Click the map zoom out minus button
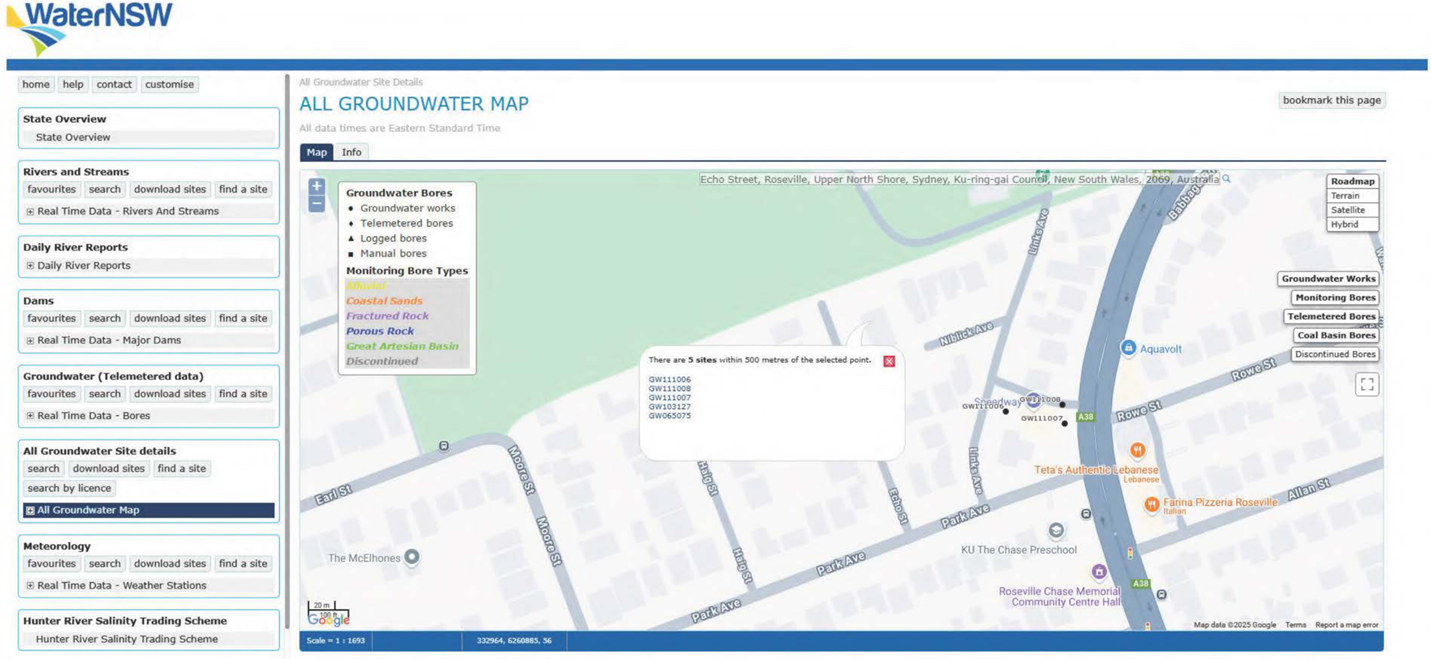This screenshot has height=659, width=1431. 317,204
